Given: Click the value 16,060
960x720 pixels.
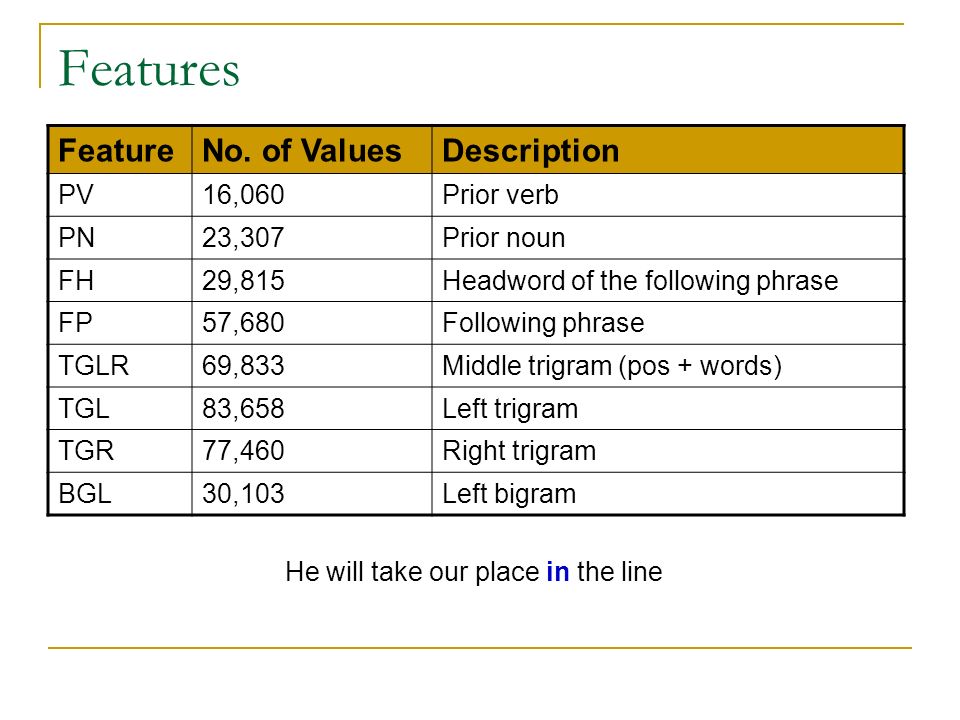Looking at the screenshot, I should pos(243,195).
